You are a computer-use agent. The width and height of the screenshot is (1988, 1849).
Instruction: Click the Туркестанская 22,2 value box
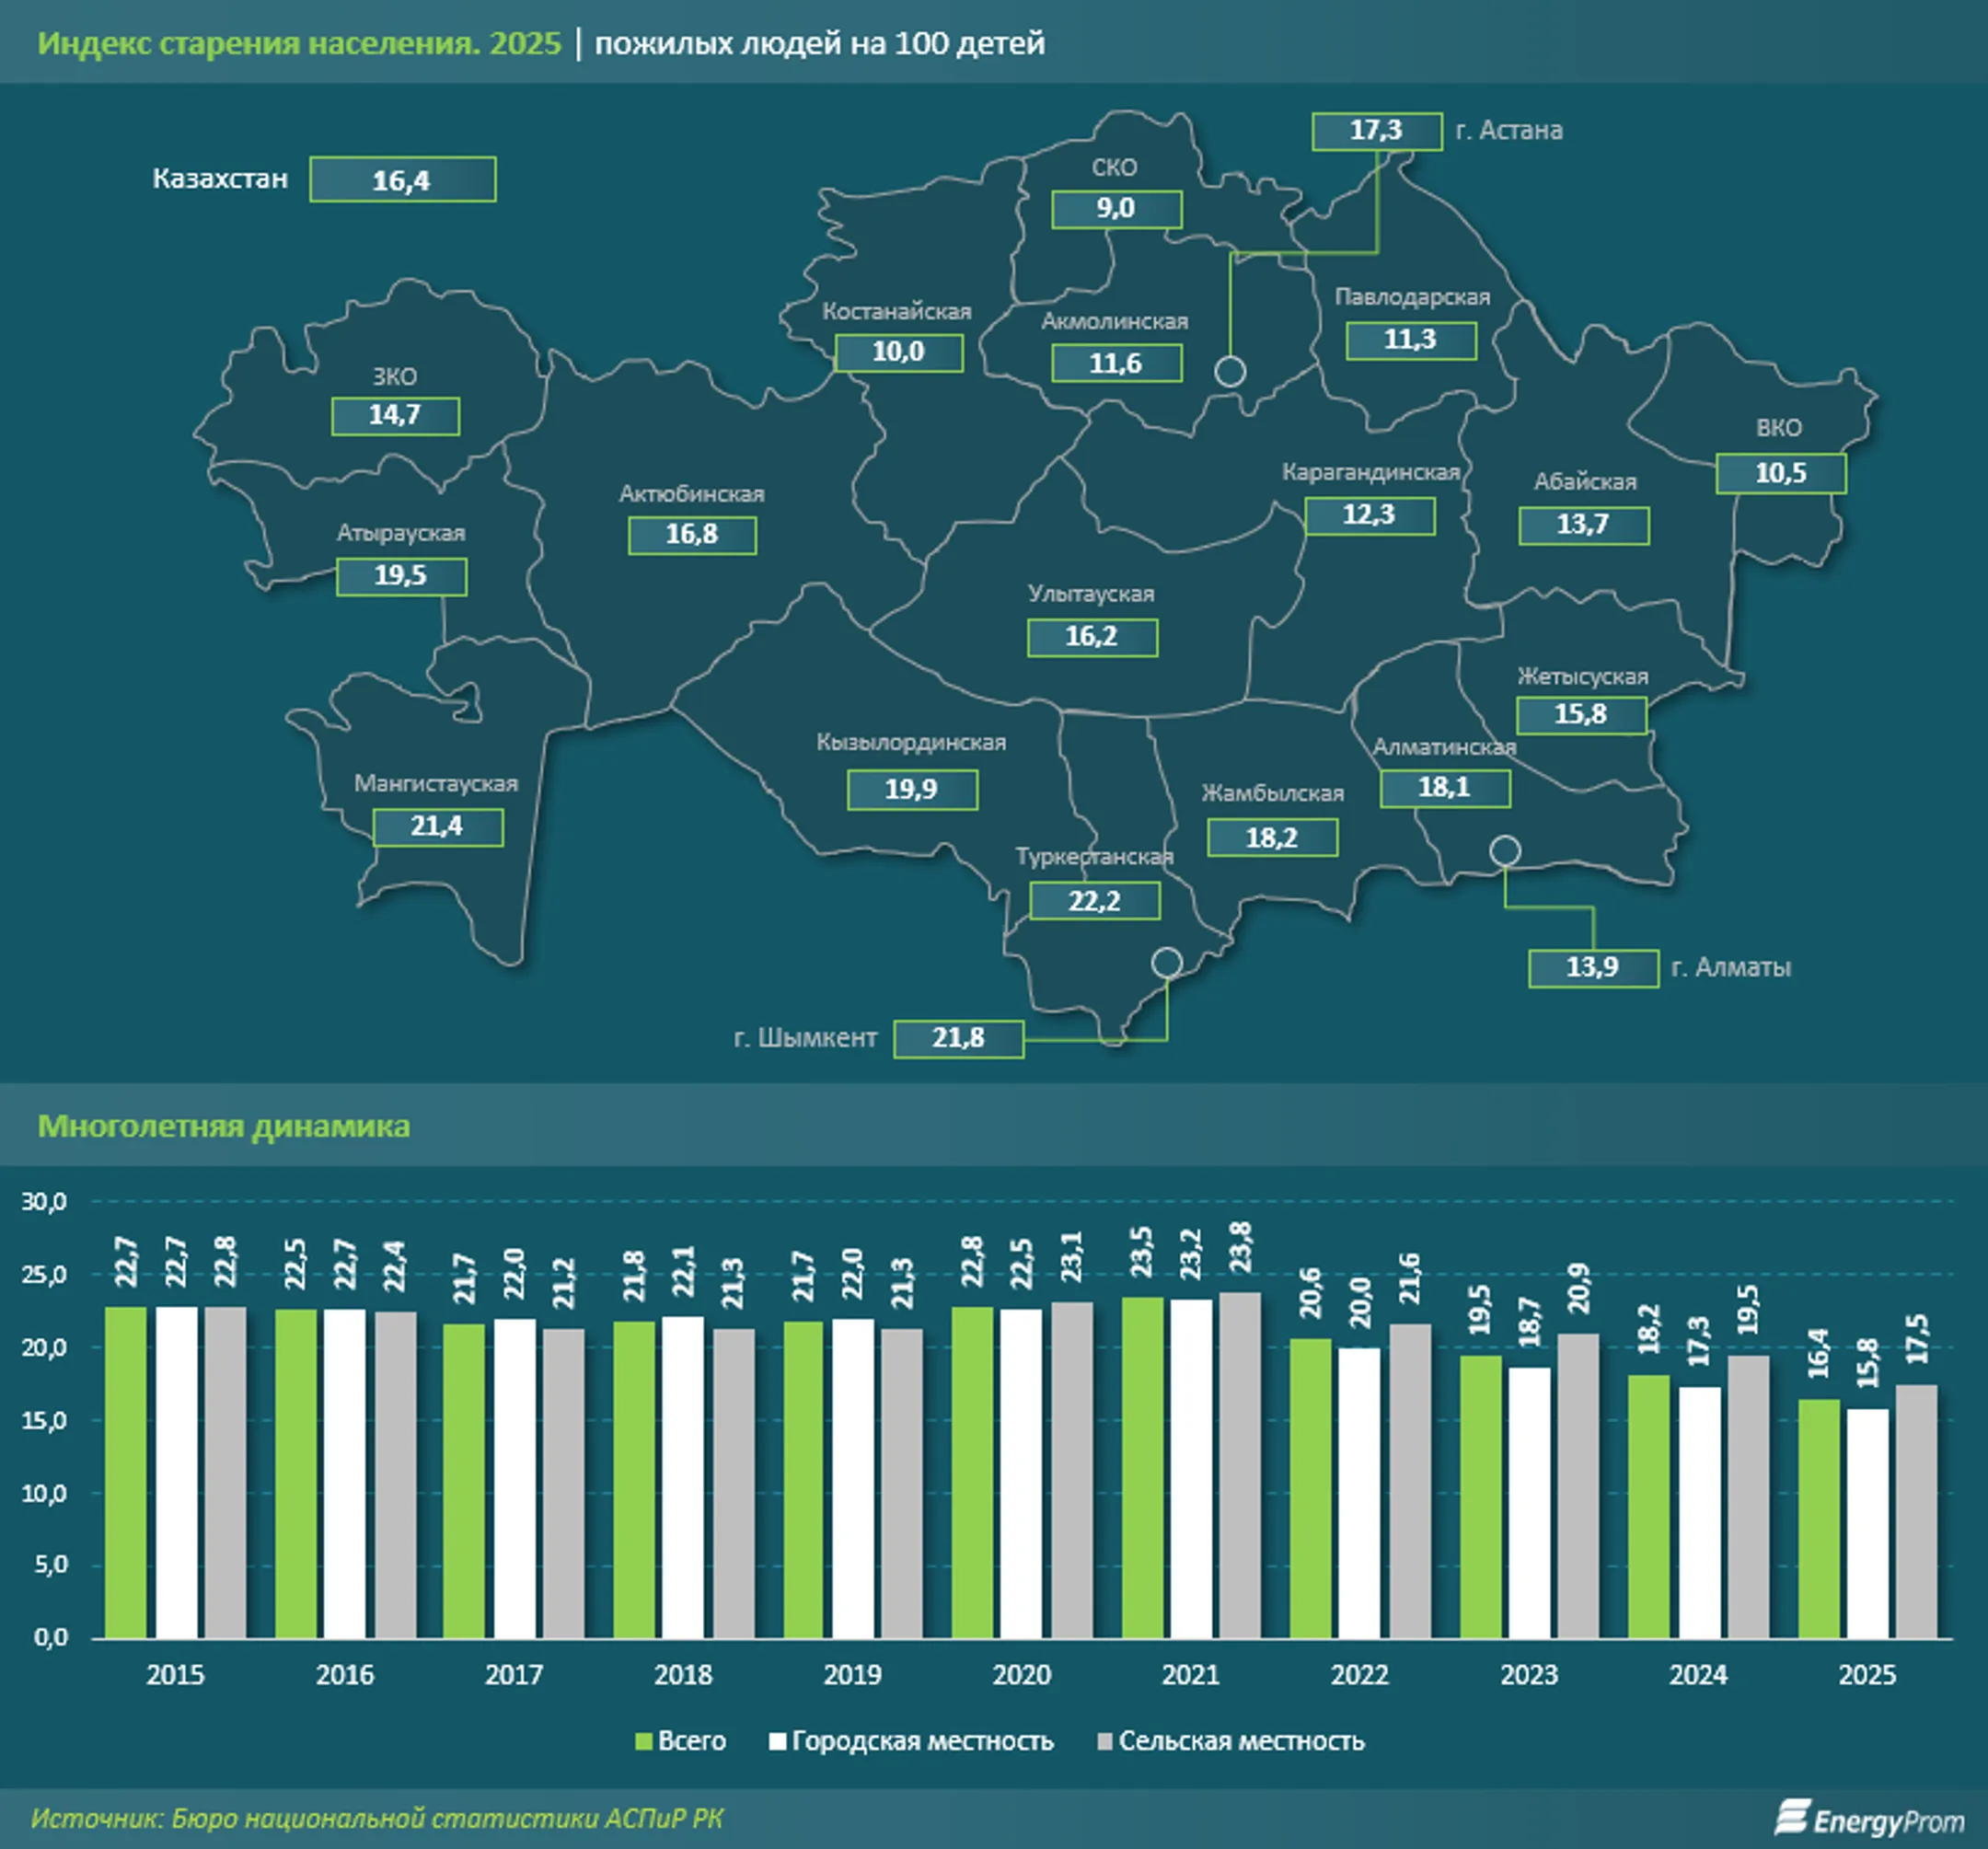click(1094, 901)
